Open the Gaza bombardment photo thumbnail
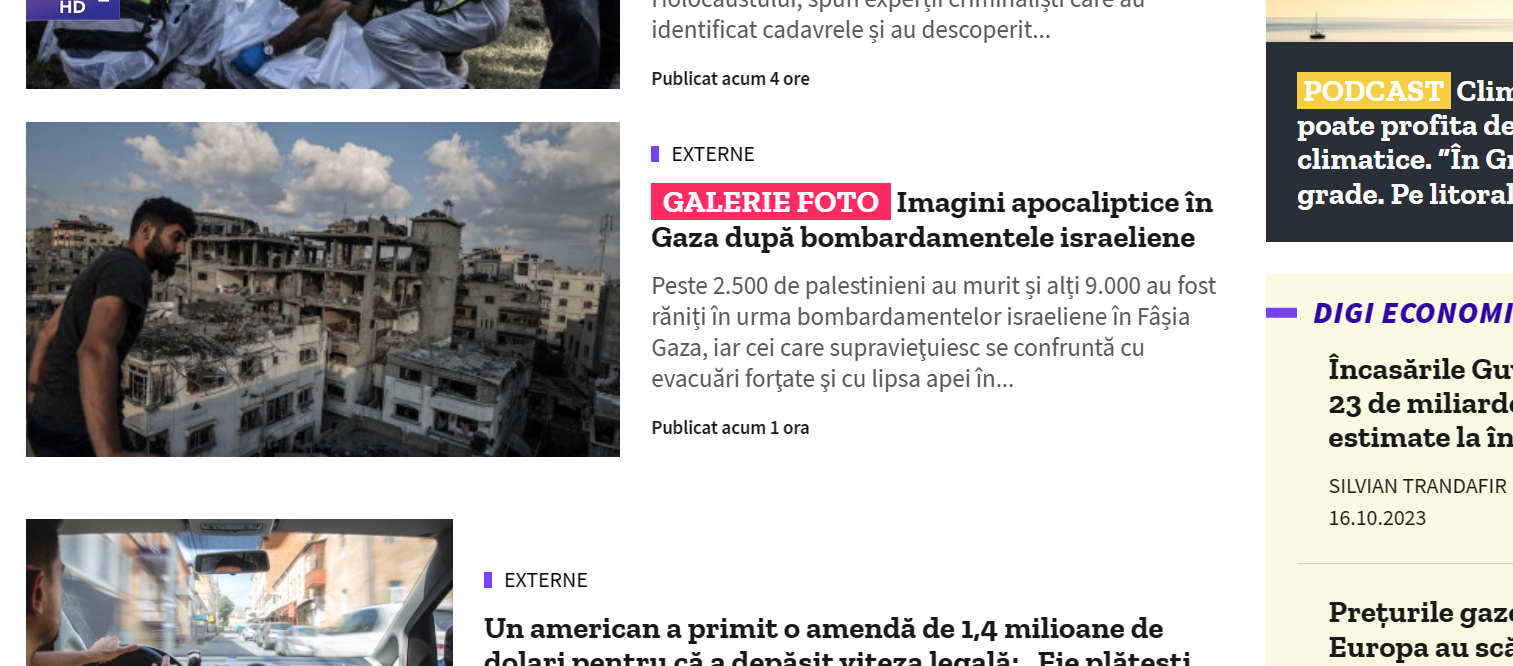The height and width of the screenshot is (666, 1513). pyautogui.click(x=323, y=289)
